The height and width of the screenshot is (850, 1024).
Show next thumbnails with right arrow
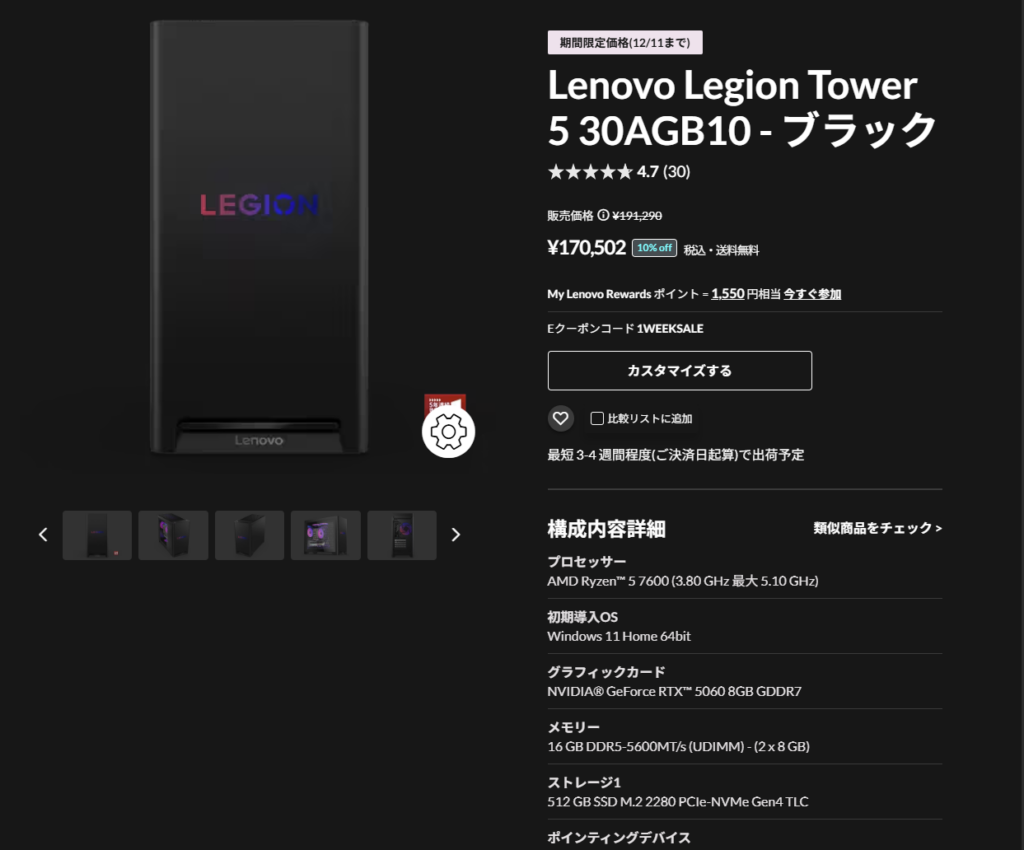point(456,535)
